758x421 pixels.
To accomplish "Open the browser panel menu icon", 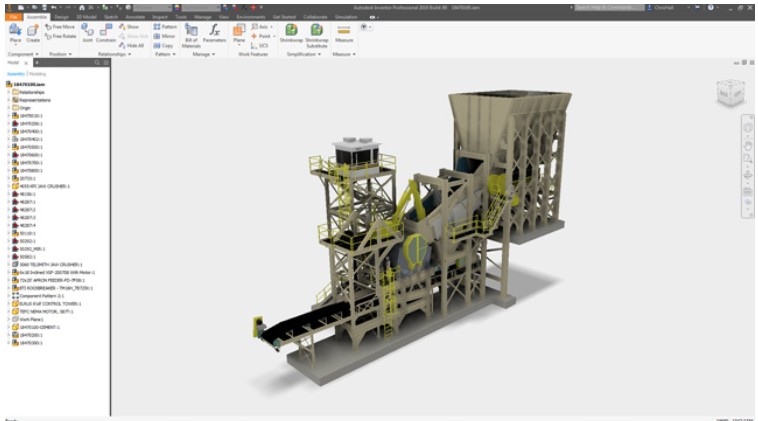I will point(106,62).
